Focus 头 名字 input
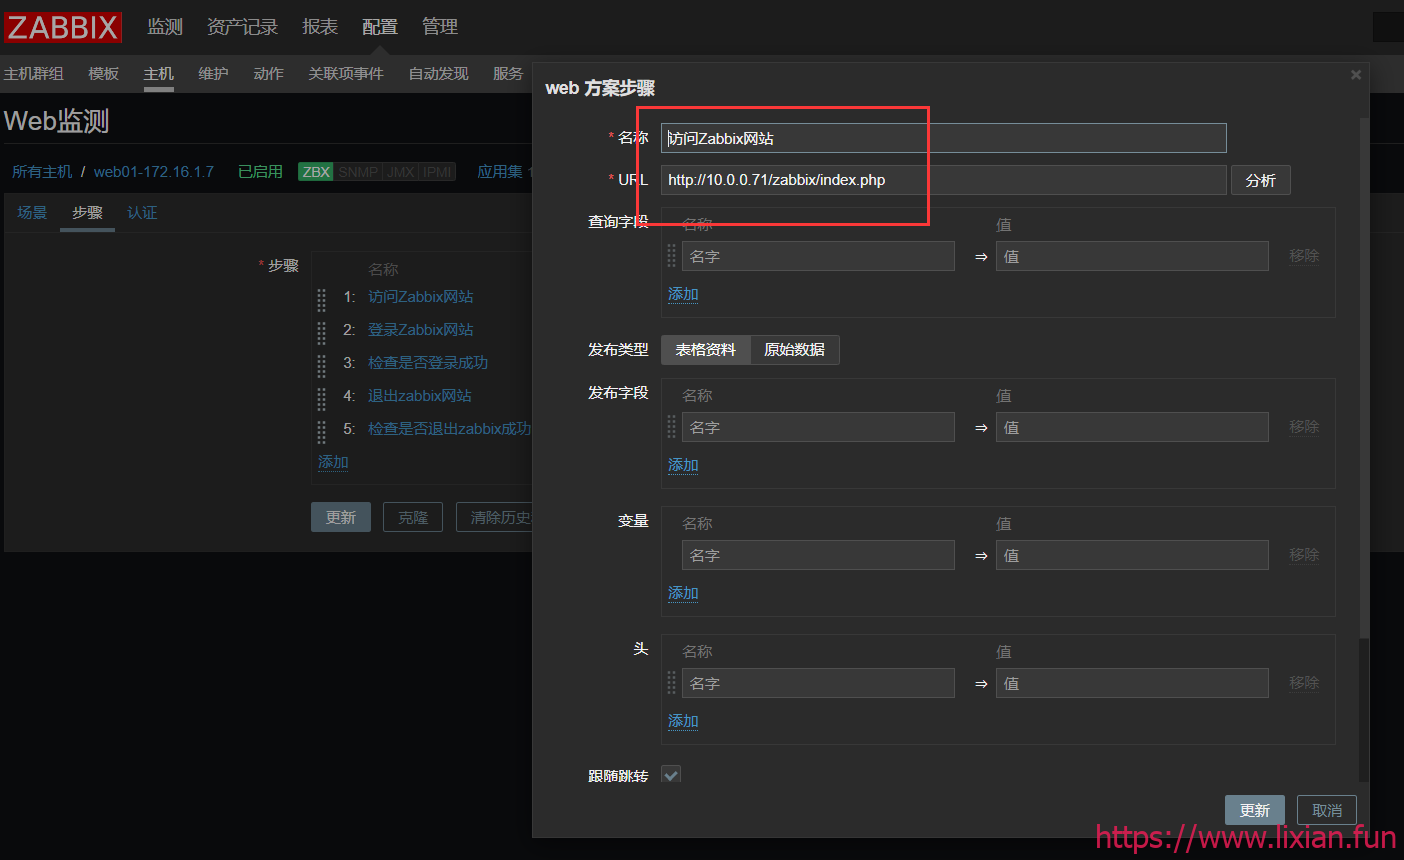Image resolution: width=1404 pixels, height=860 pixels. tap(818, 683)
